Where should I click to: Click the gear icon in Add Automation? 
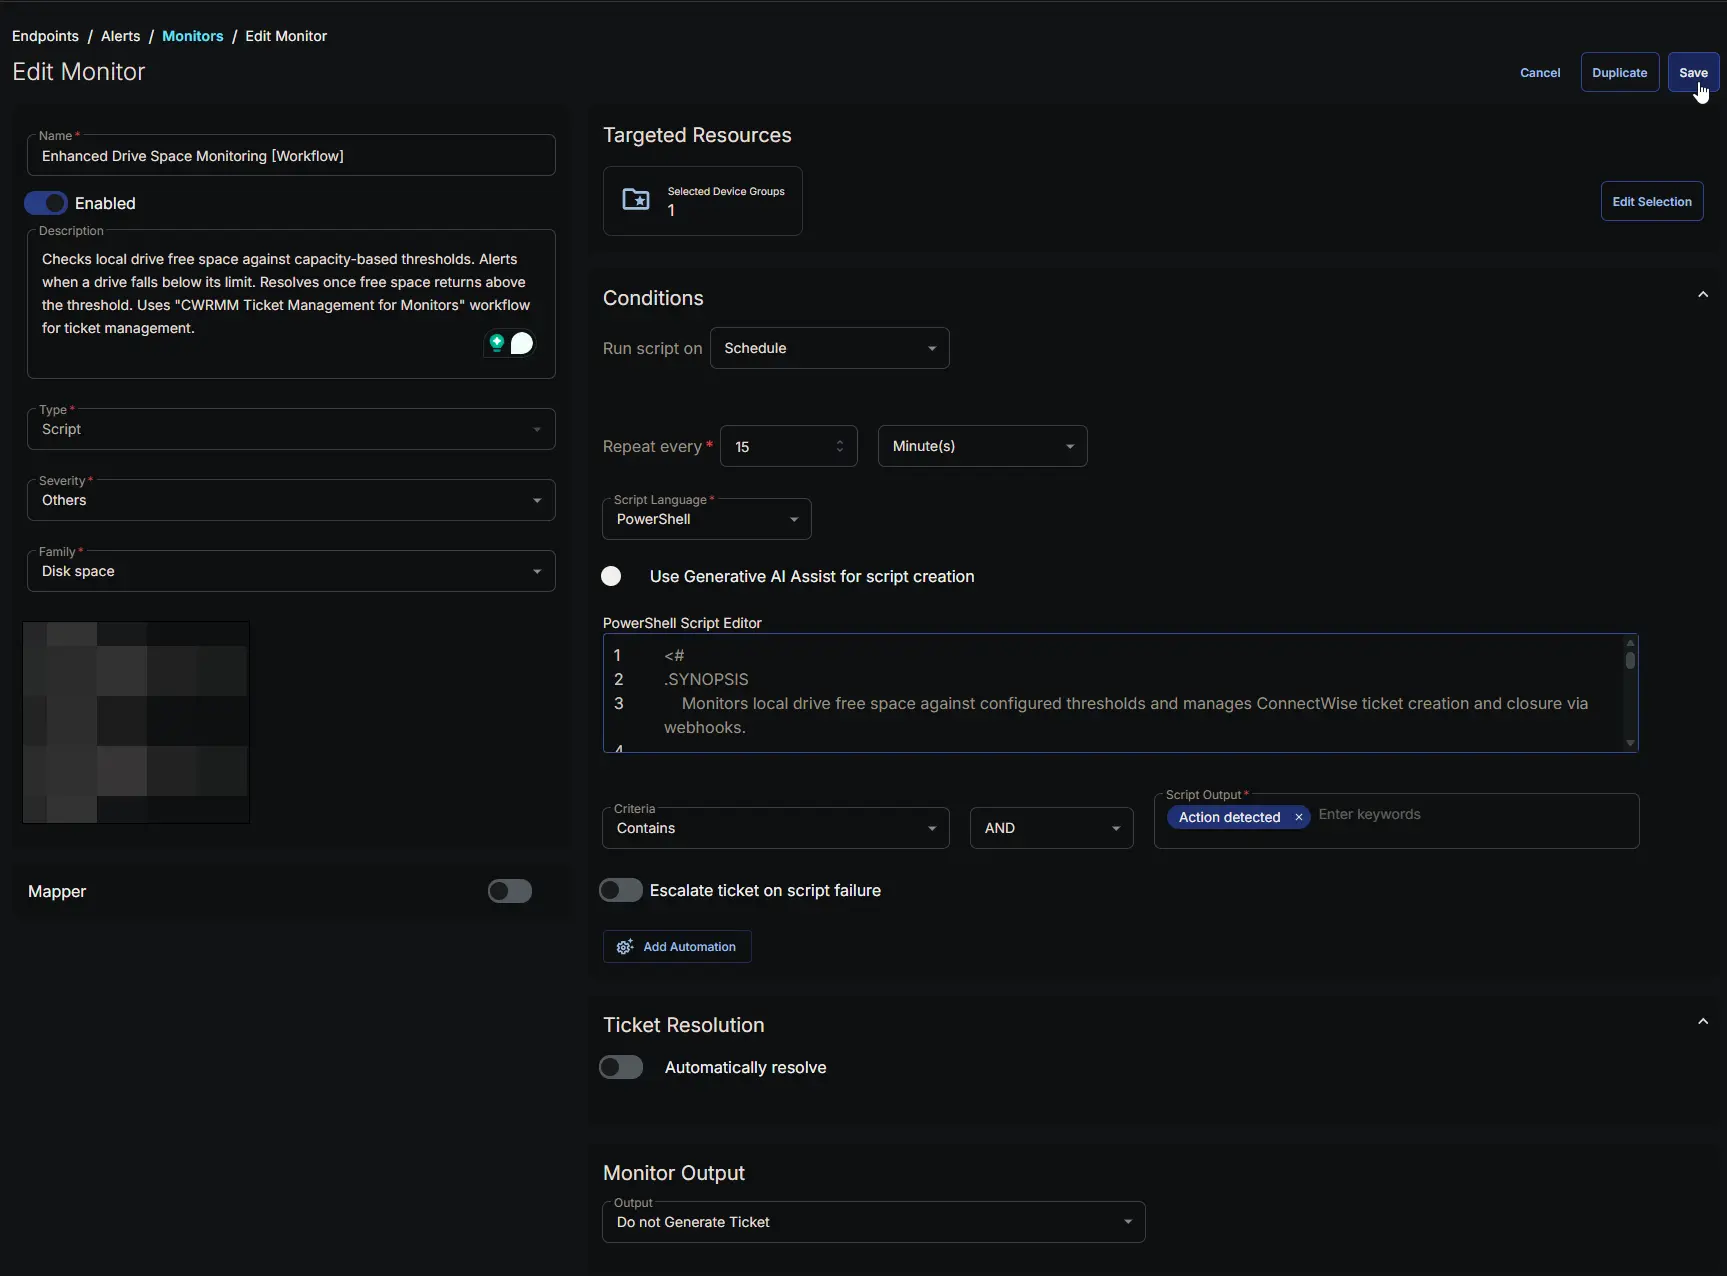[x=625, y=947]
